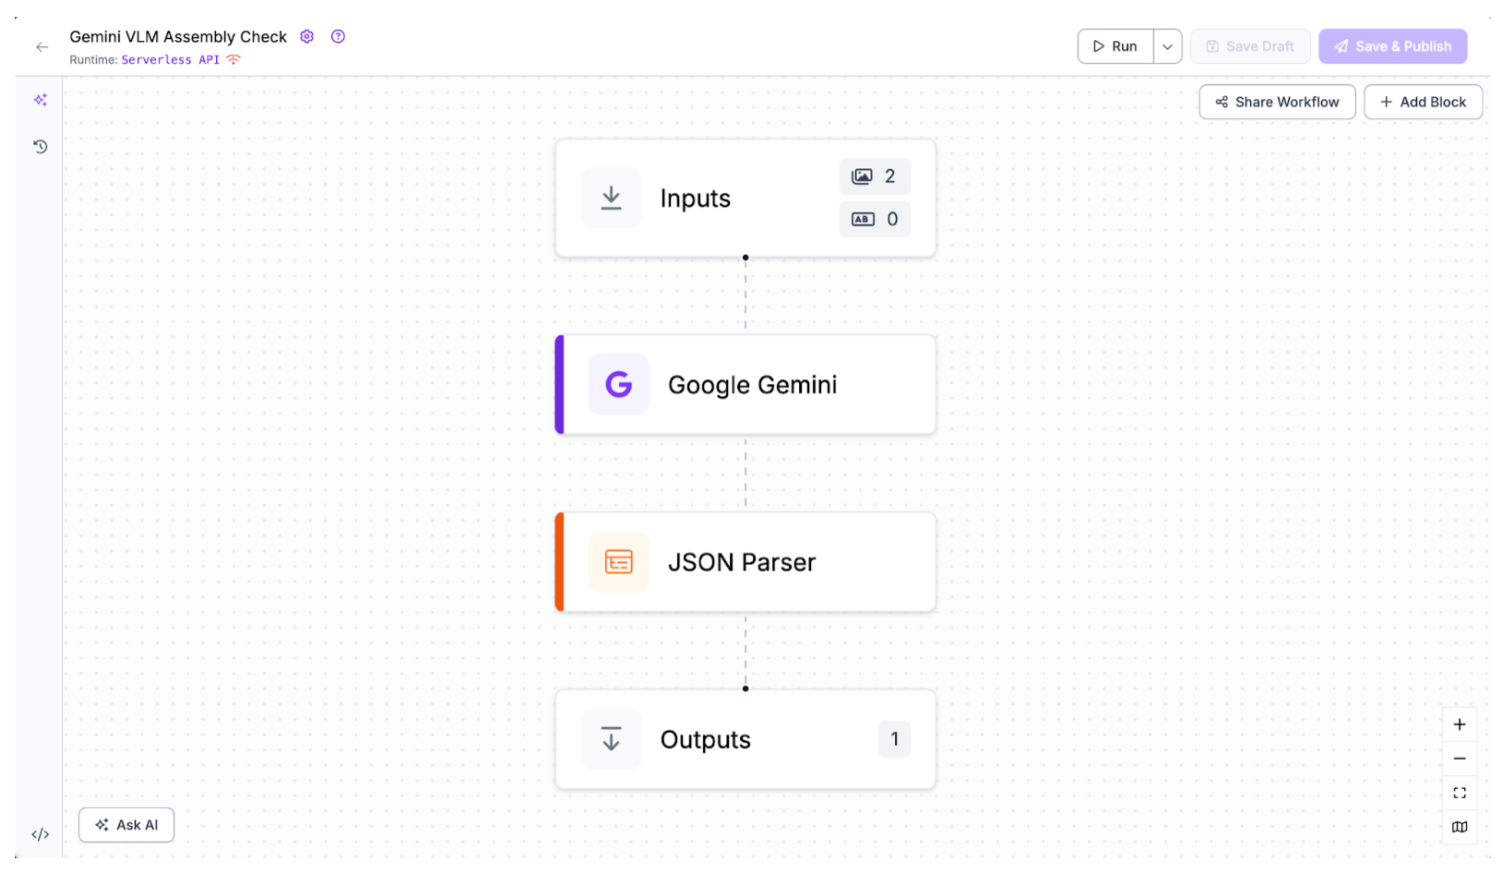Open the Ask AI assistant

click(x=126, y=825)
